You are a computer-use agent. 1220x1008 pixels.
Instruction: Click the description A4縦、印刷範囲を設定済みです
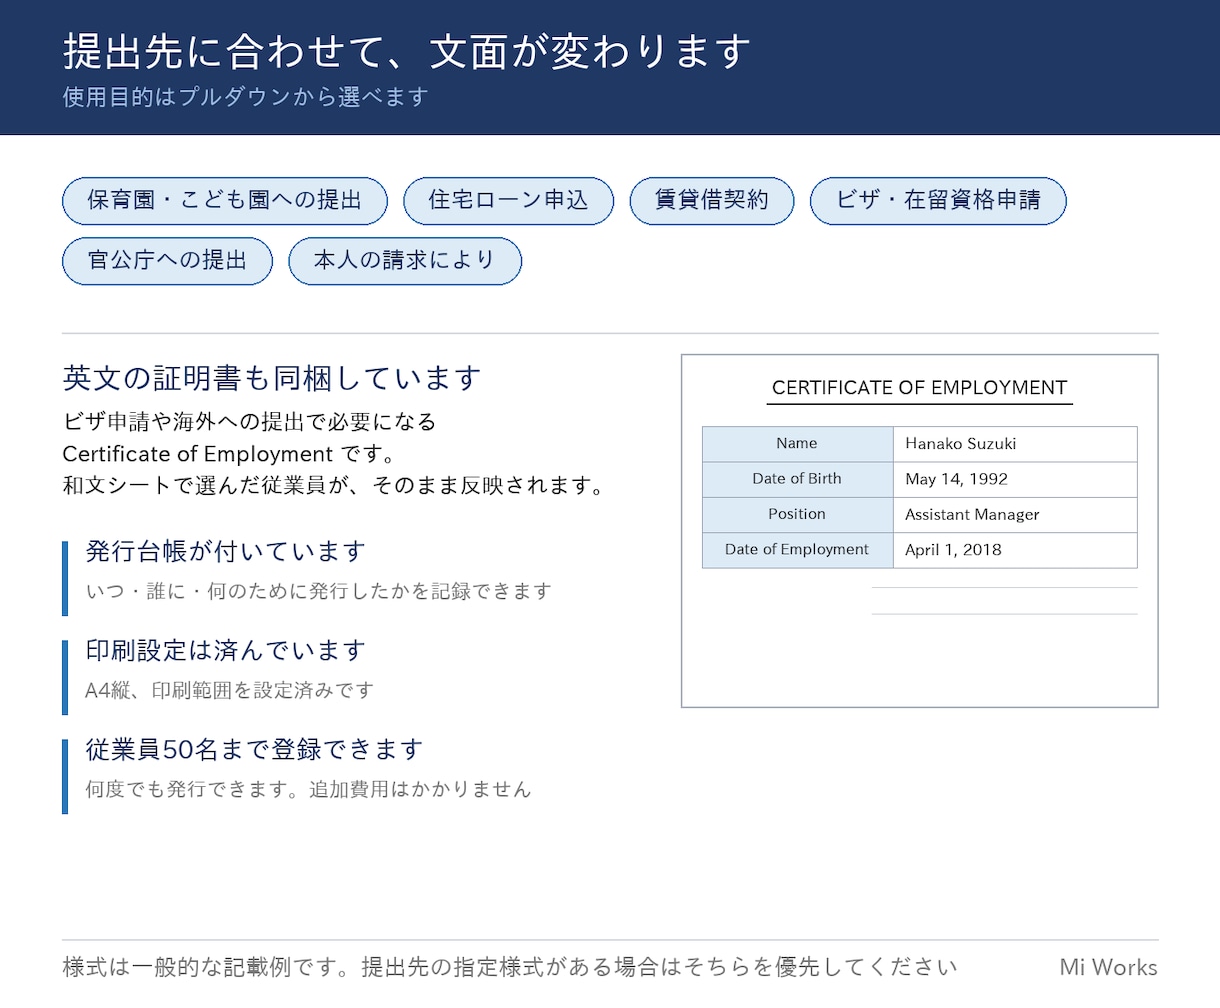coord(230,690)
